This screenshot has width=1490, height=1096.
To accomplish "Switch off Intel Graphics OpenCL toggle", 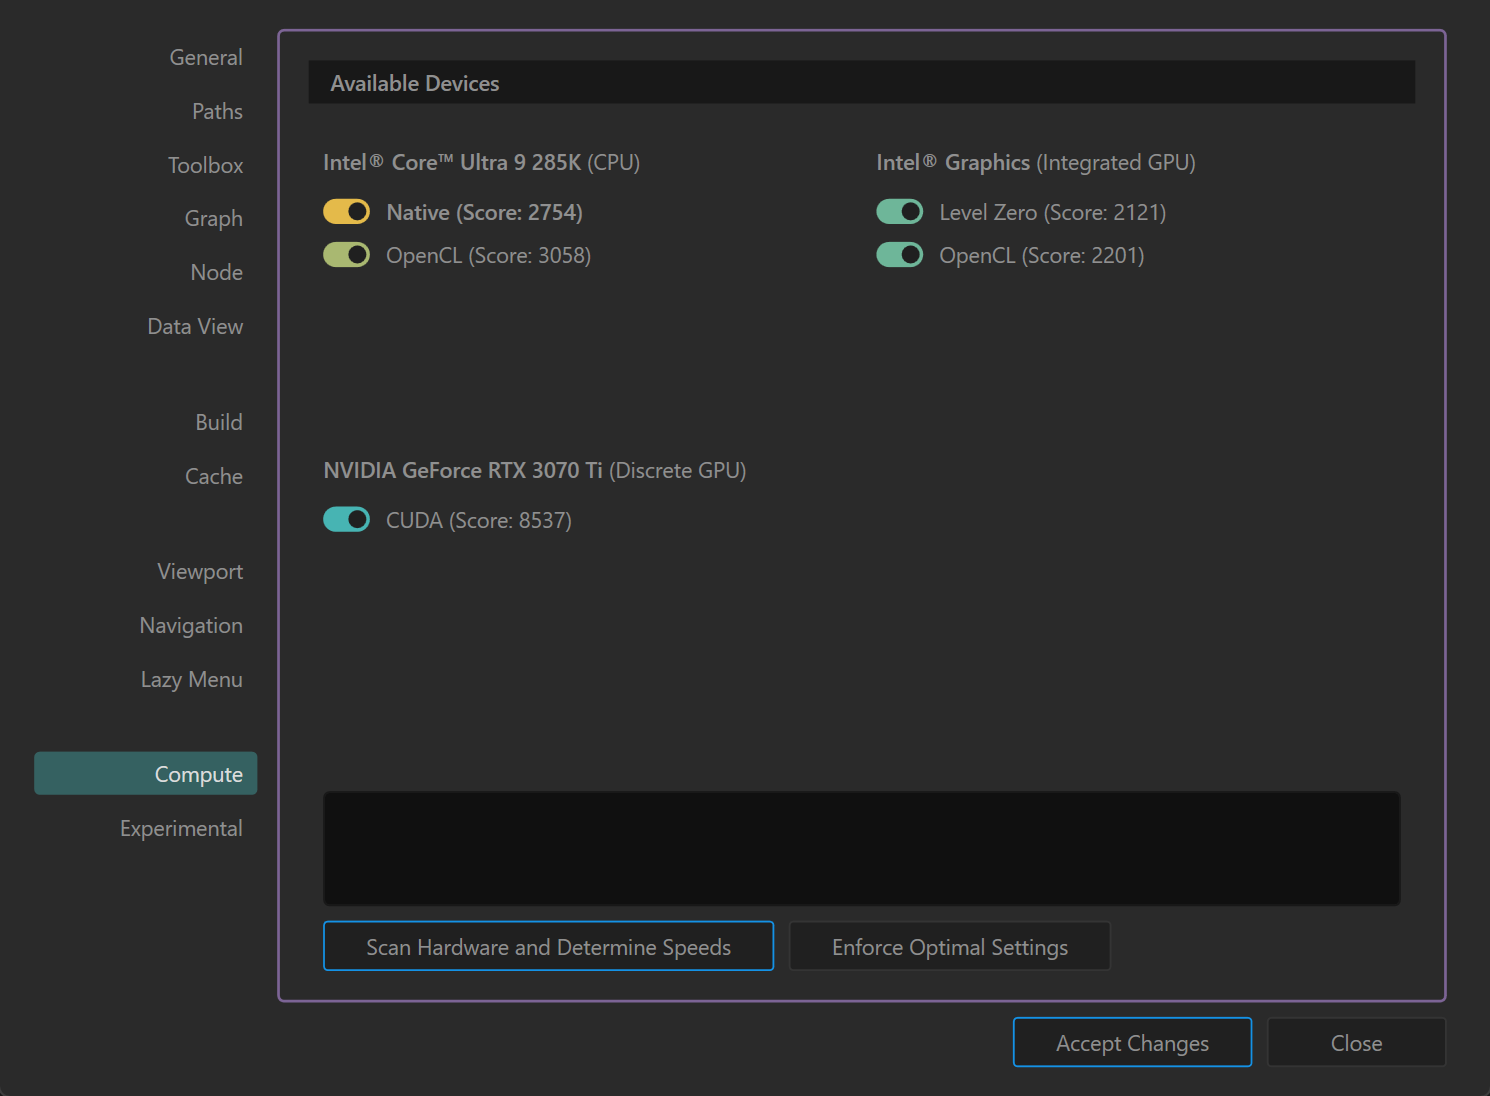I will pos(899,255).
